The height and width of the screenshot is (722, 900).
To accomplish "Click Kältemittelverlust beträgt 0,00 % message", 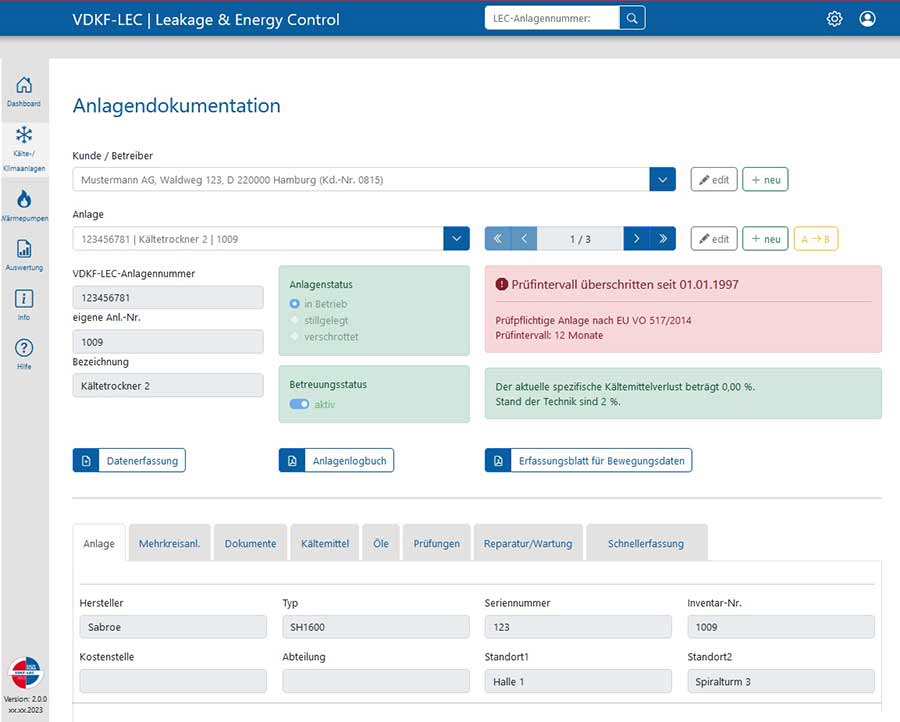I will pos(625,387).
